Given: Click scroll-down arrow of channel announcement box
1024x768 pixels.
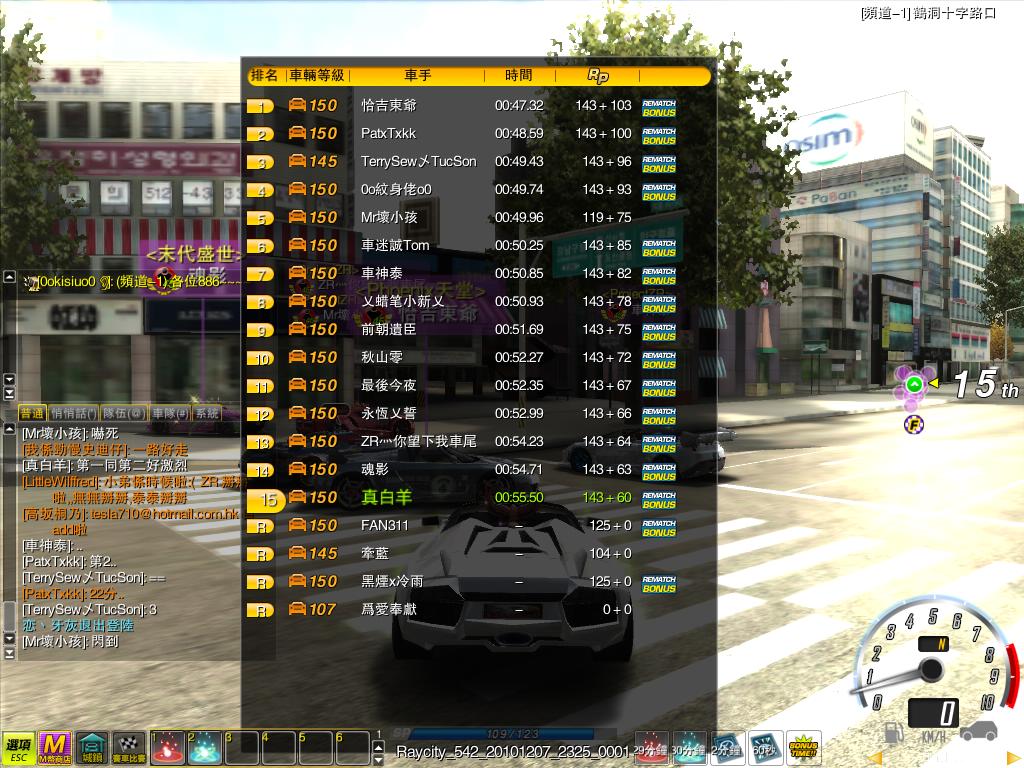Looking at the screenshot, I should pyautogui.click(x=9, y=379).
